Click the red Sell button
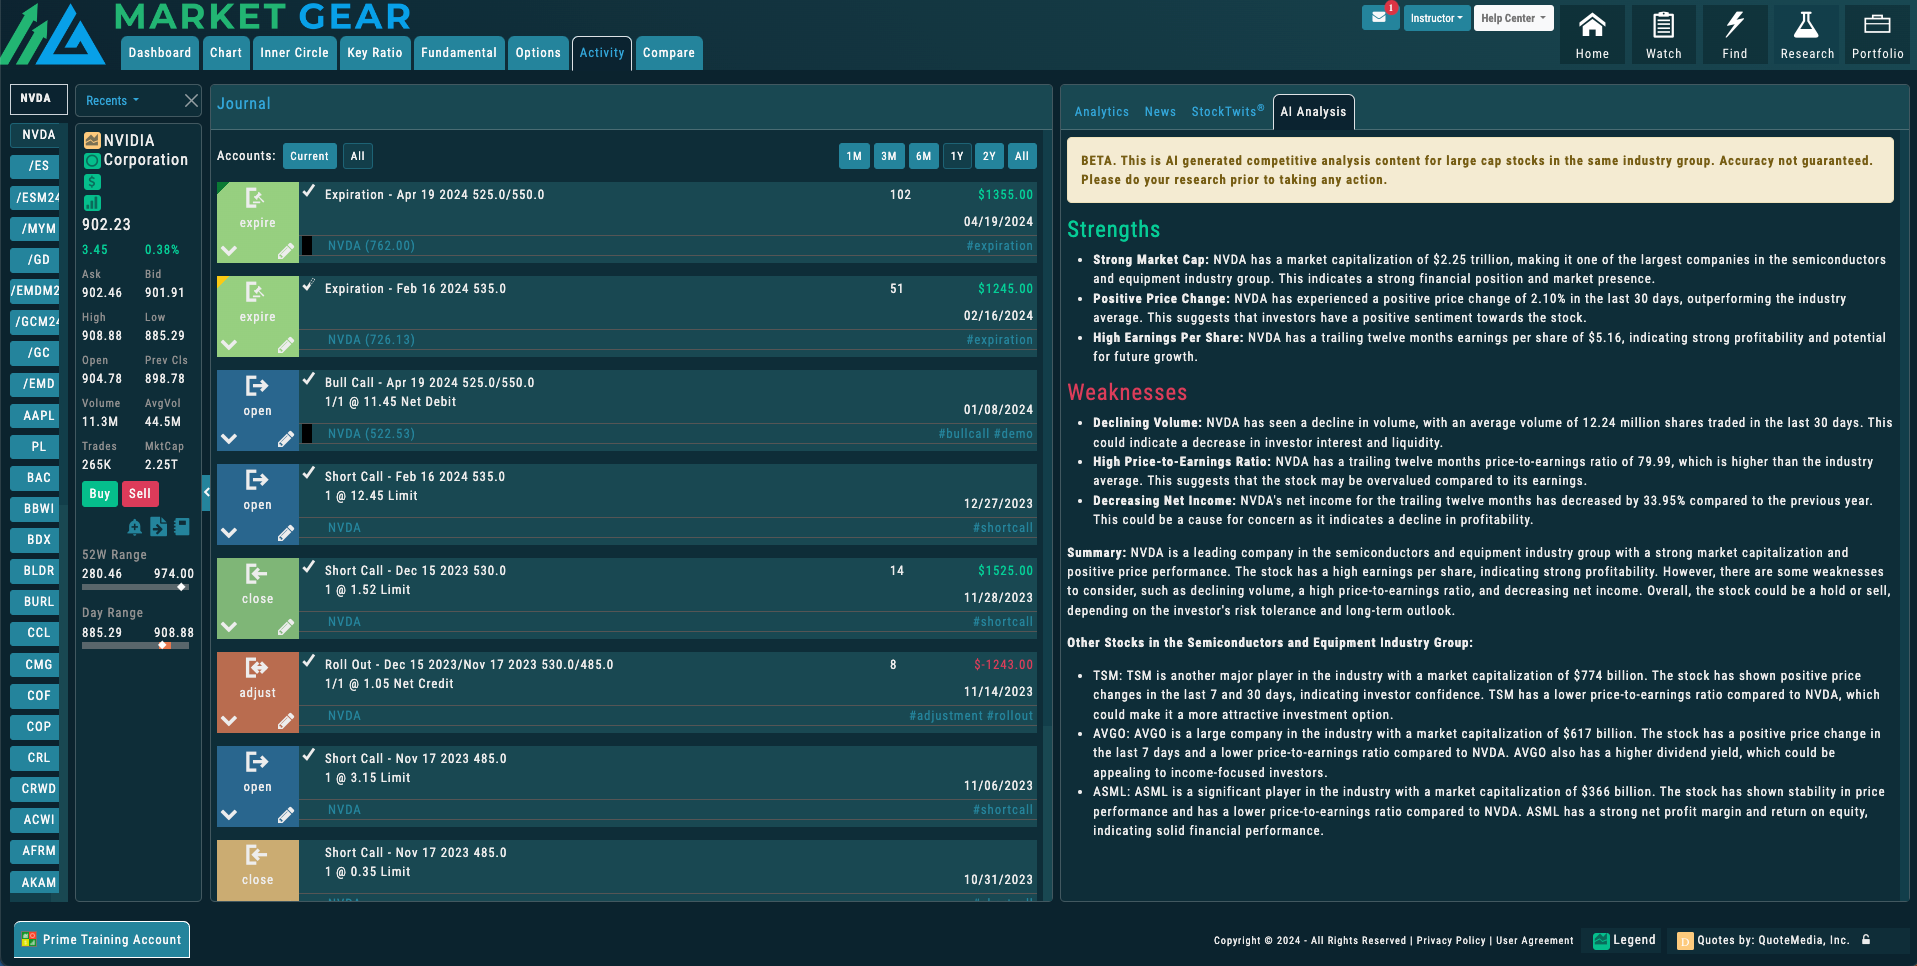1917x966 pixels. click(140, 494)
